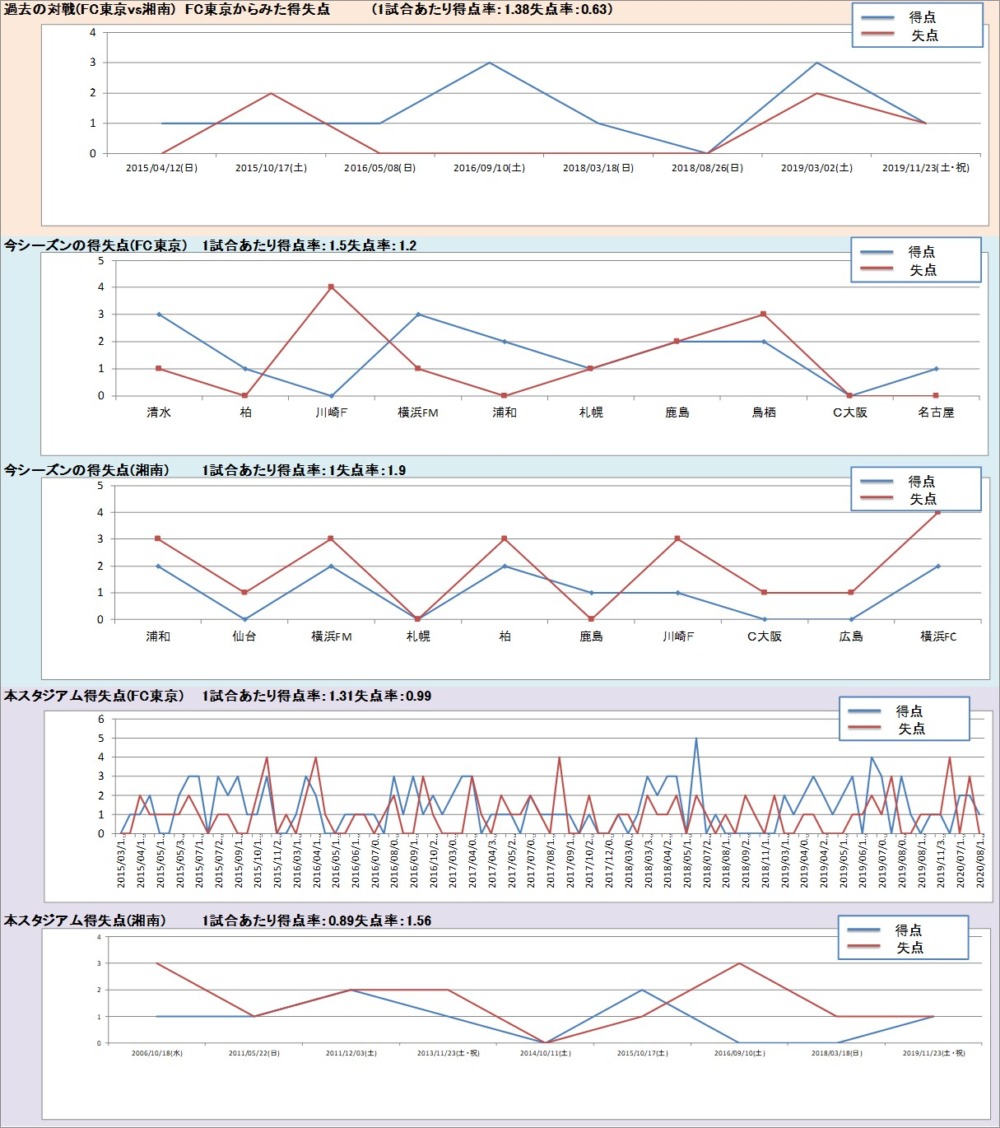Click the 横浜FM label in the 湘南 season chart
This screenshot has height=1128, width=1000.
[332, 636]
